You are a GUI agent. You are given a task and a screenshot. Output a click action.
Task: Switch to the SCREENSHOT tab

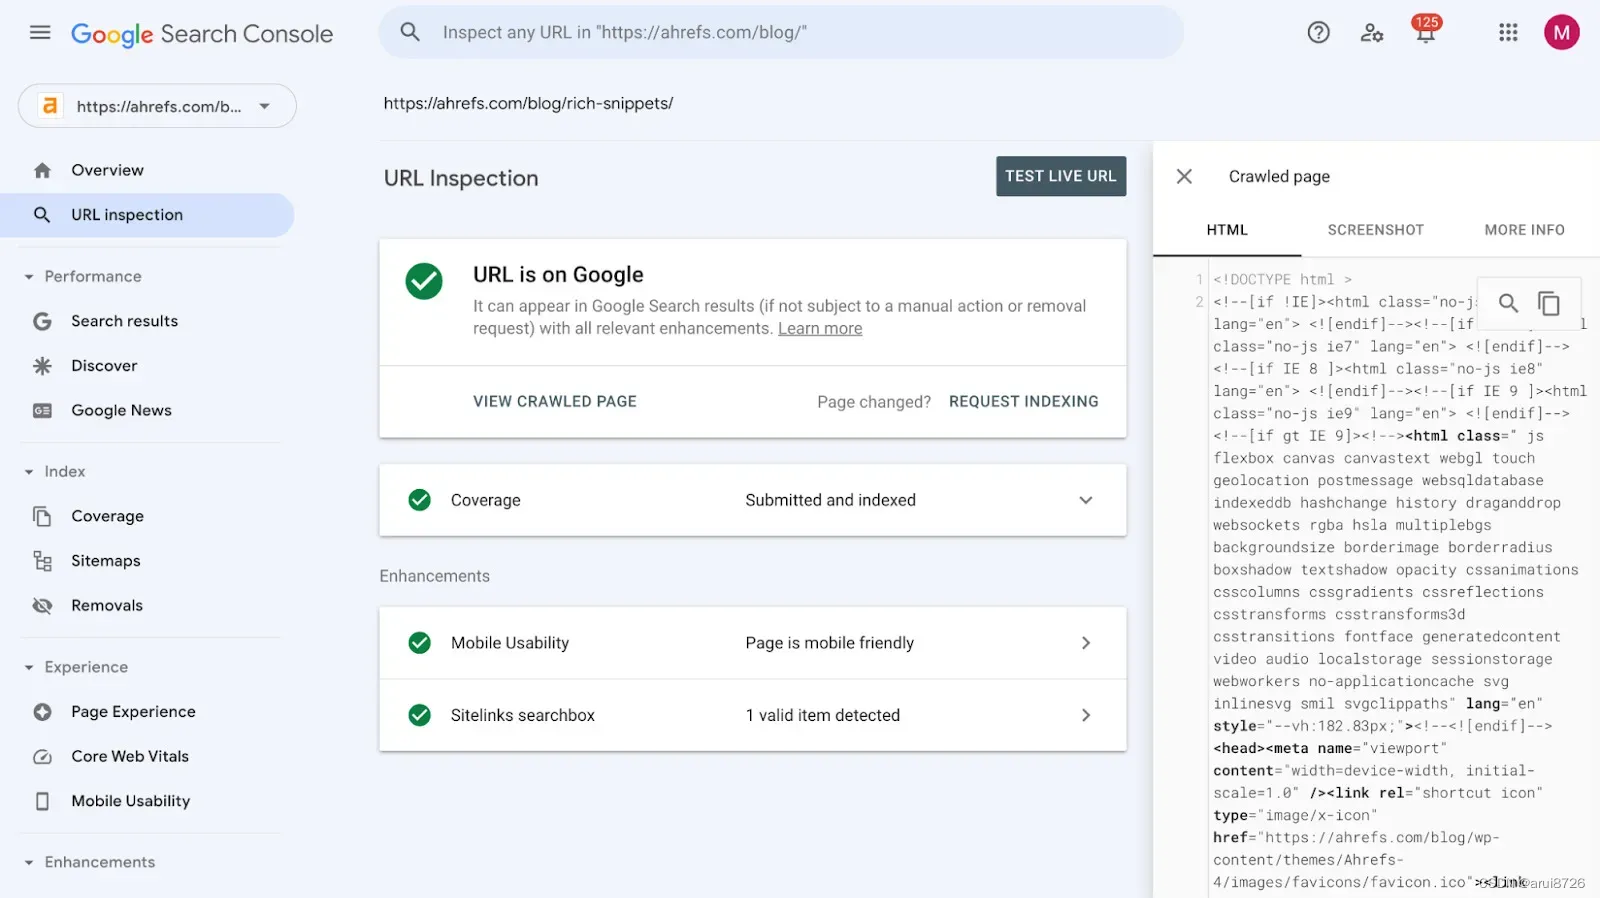pyautogui.click(x=1375, y=230)
